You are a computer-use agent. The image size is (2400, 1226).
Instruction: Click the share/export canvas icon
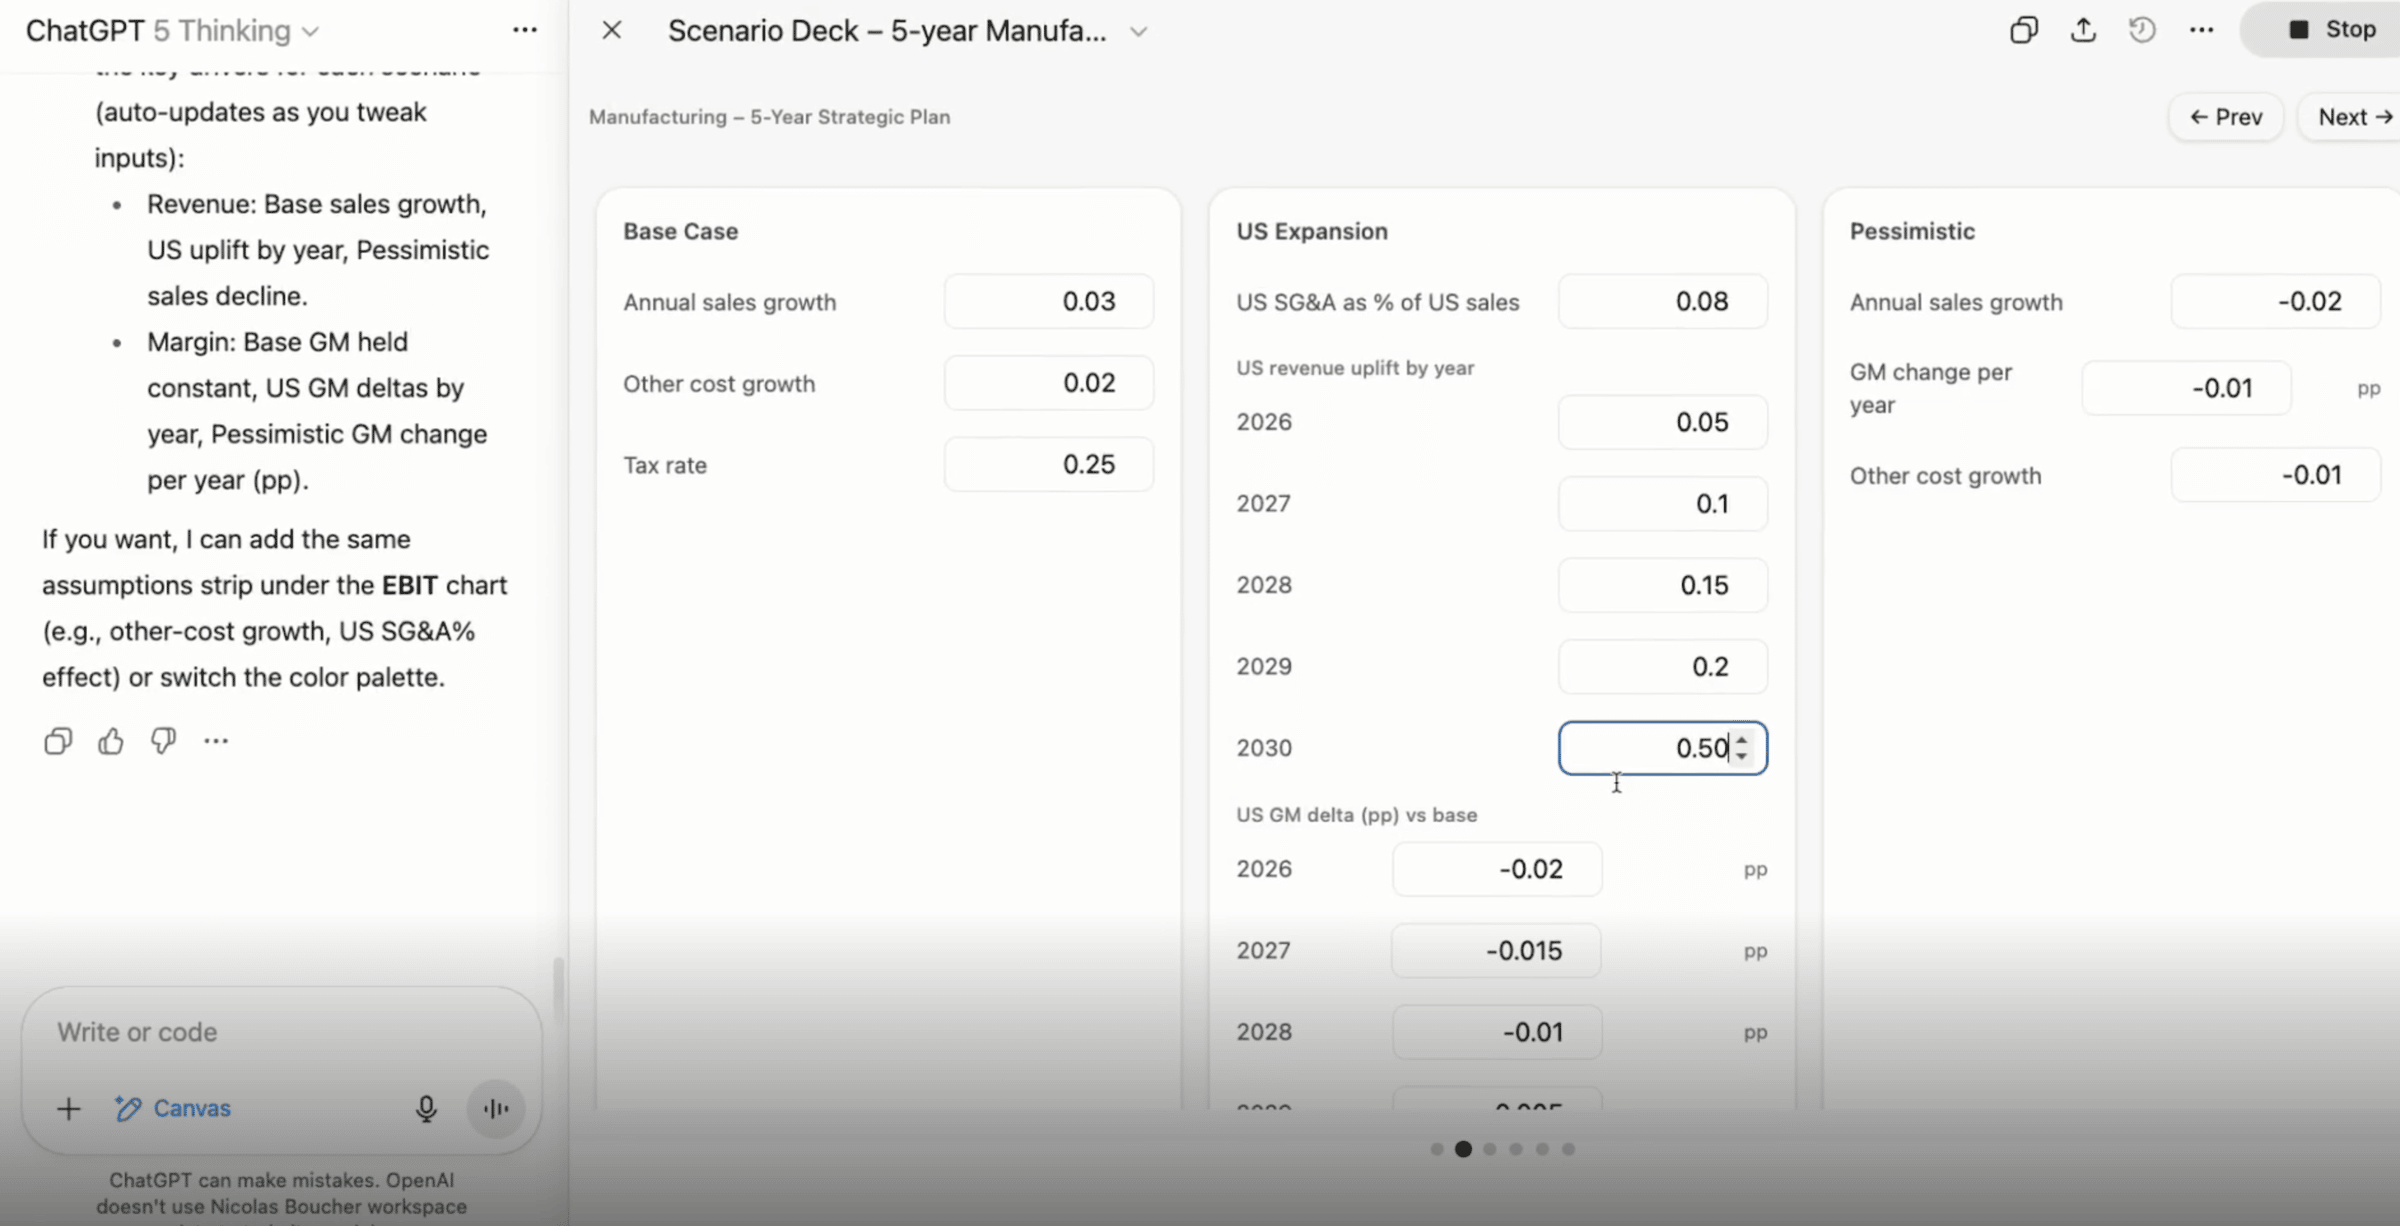2083,30
